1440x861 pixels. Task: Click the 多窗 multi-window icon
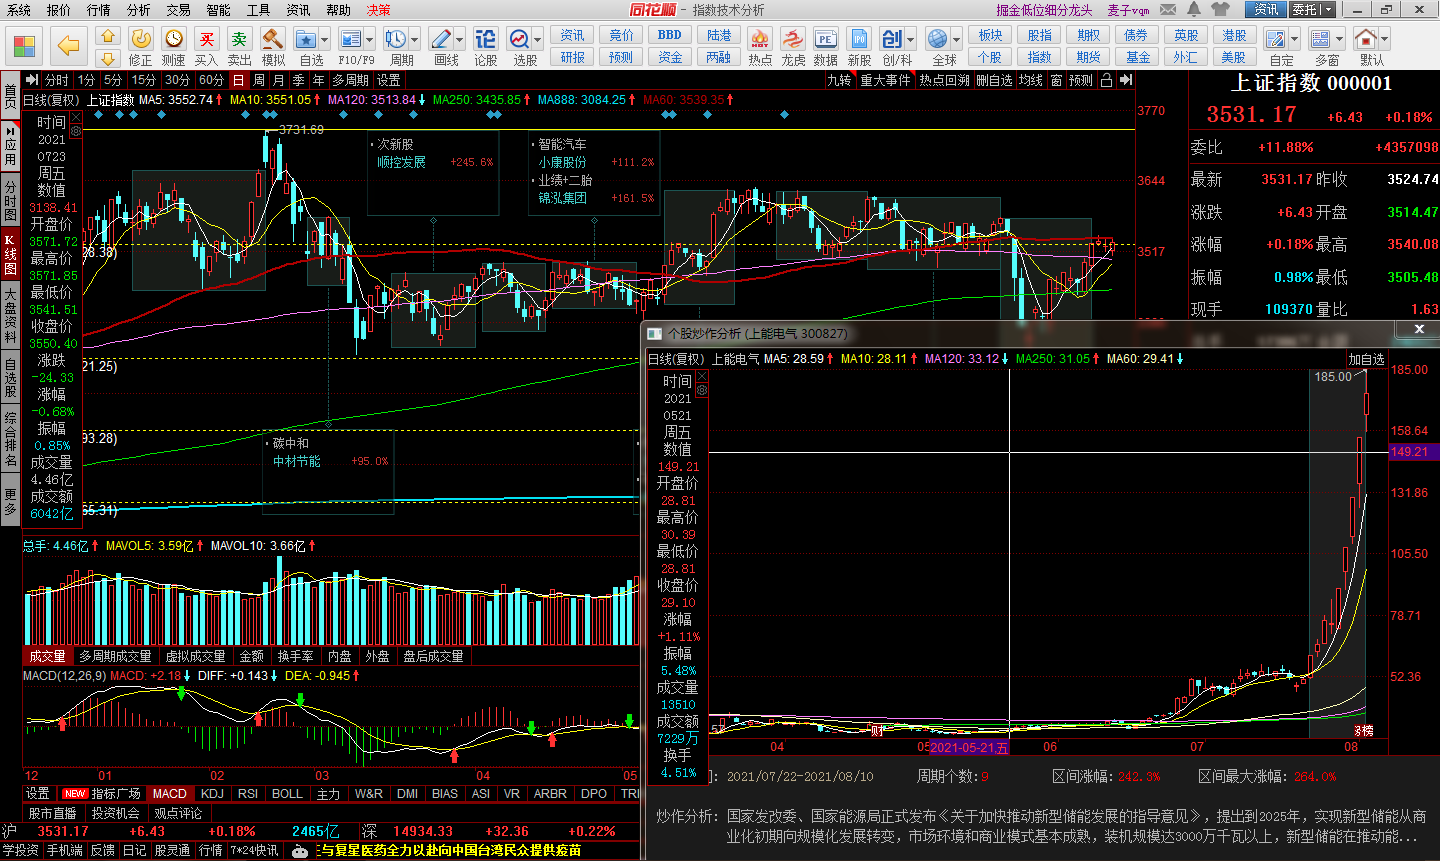click(x=1321, y=39)
